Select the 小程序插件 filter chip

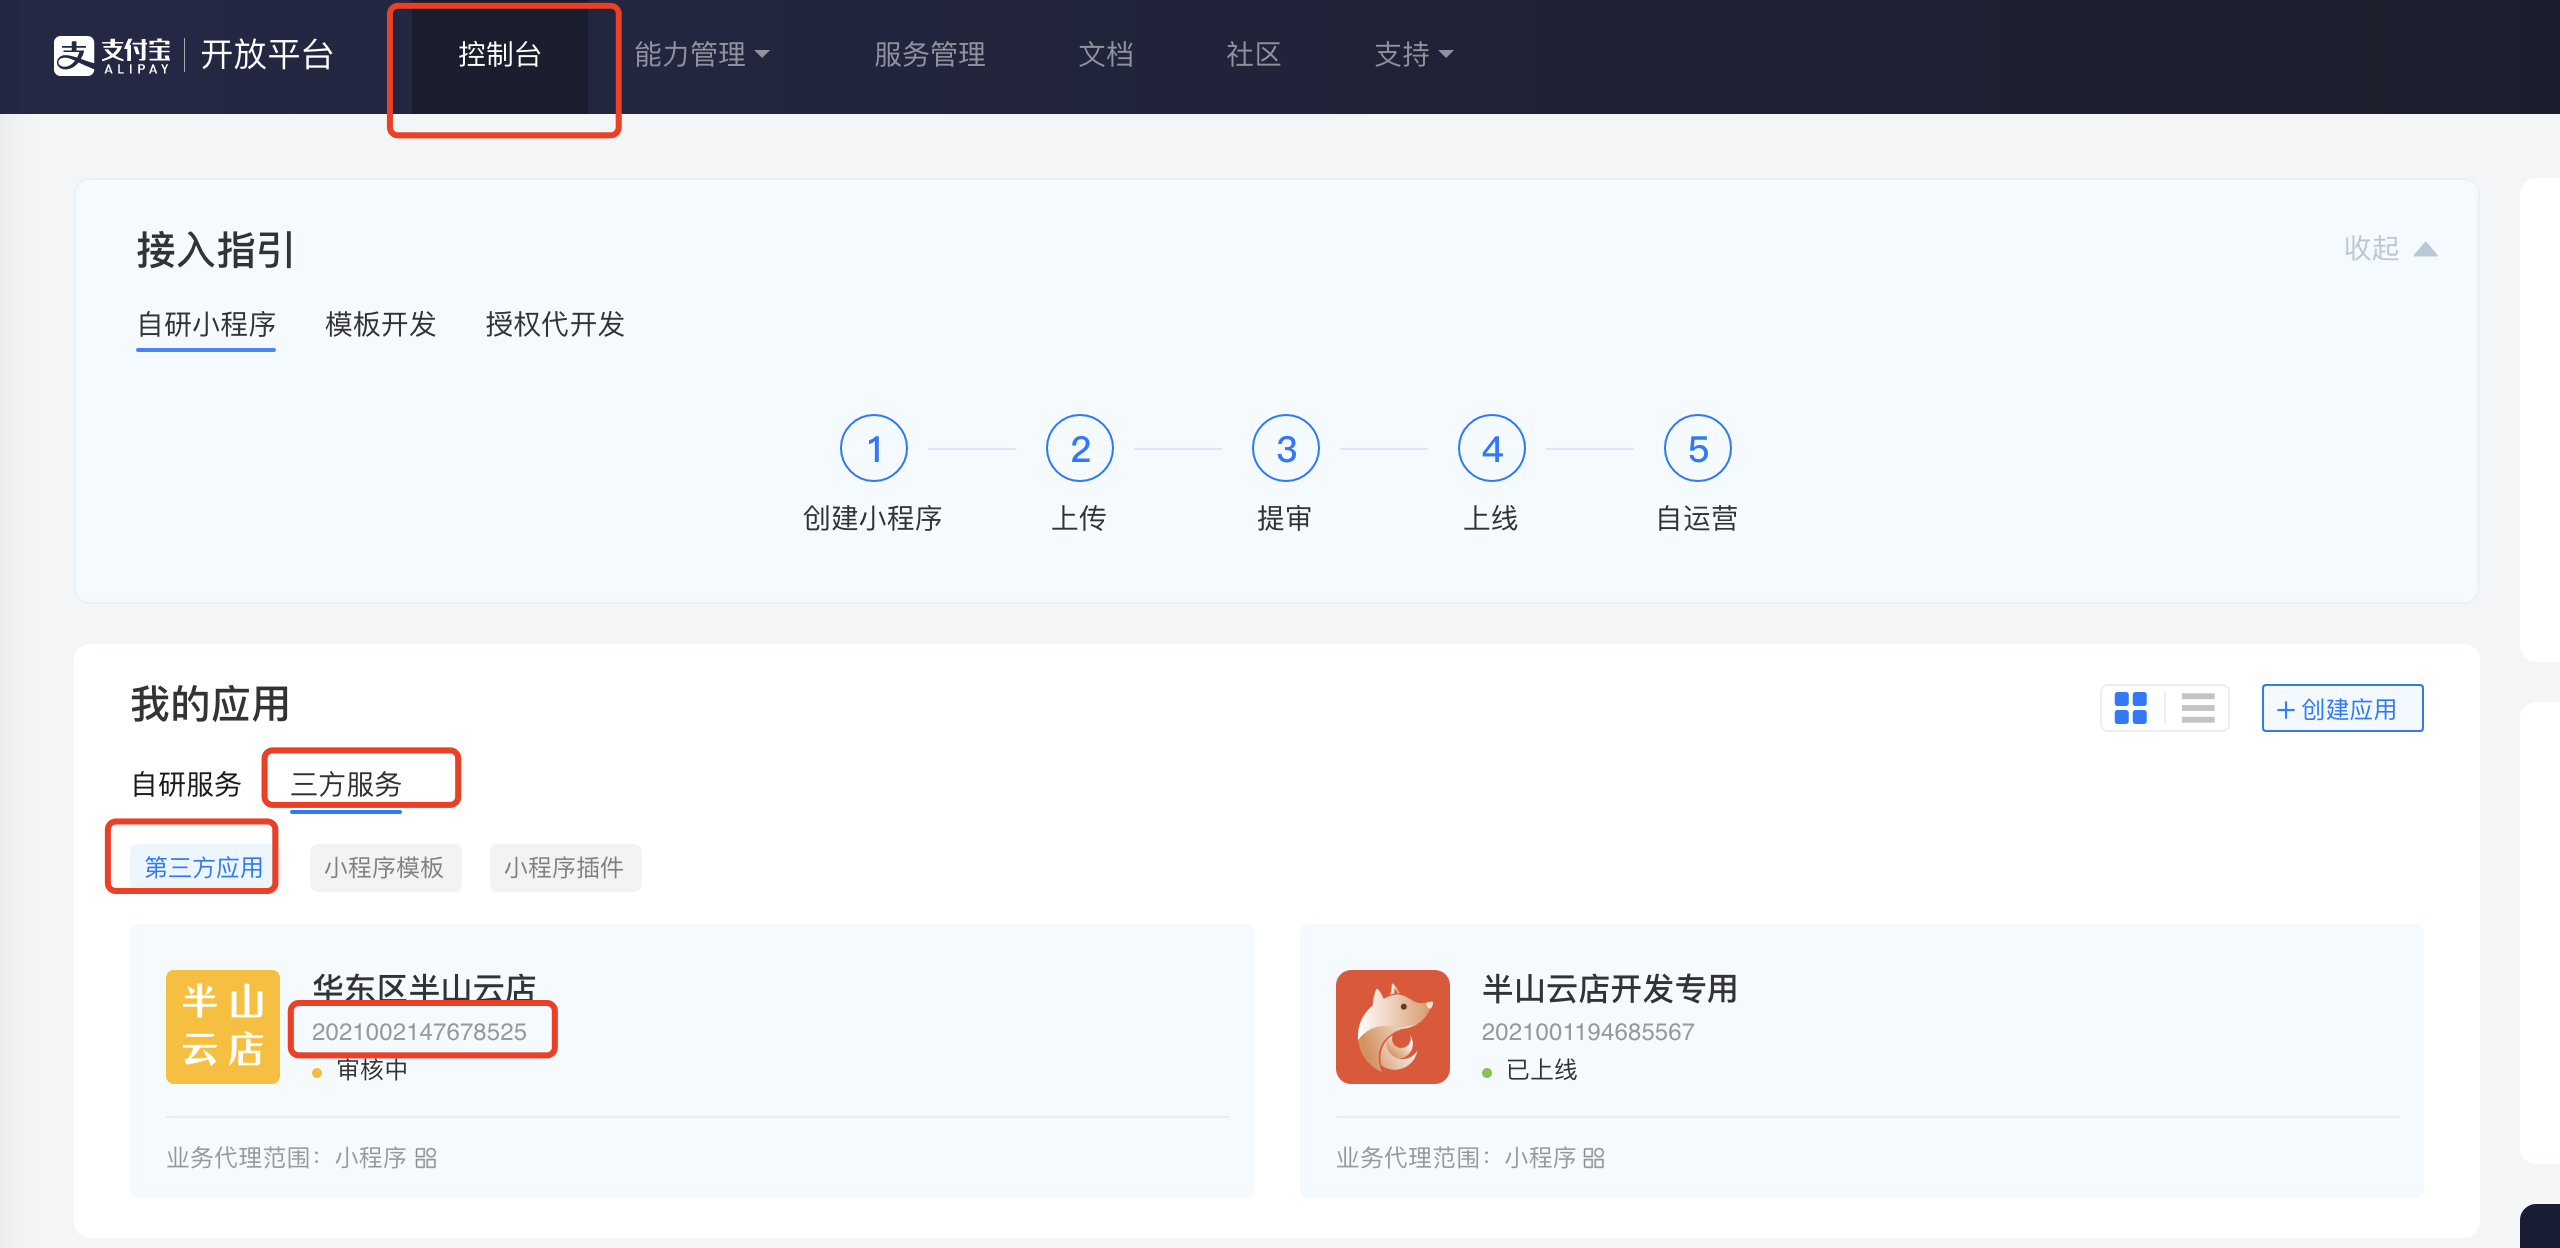[564, 867]
